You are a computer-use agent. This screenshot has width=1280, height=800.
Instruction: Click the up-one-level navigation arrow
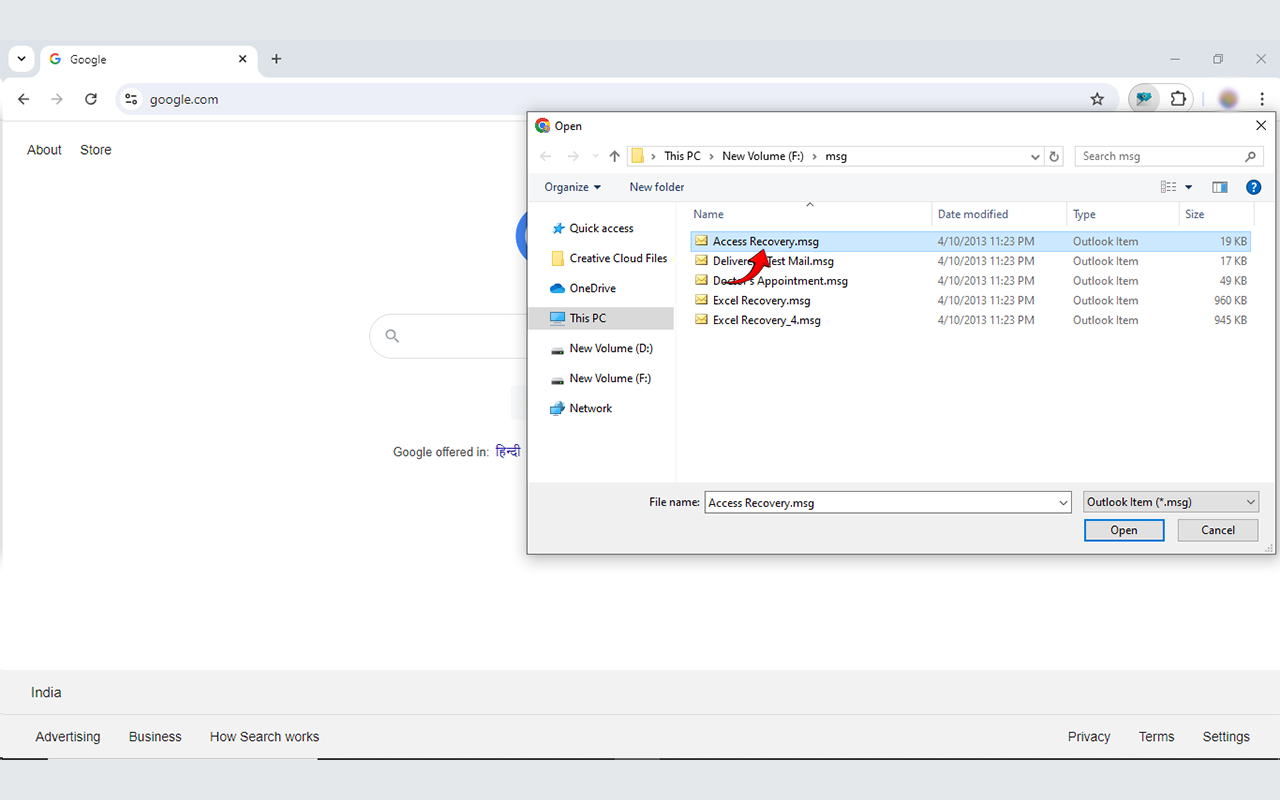[613, 156]
